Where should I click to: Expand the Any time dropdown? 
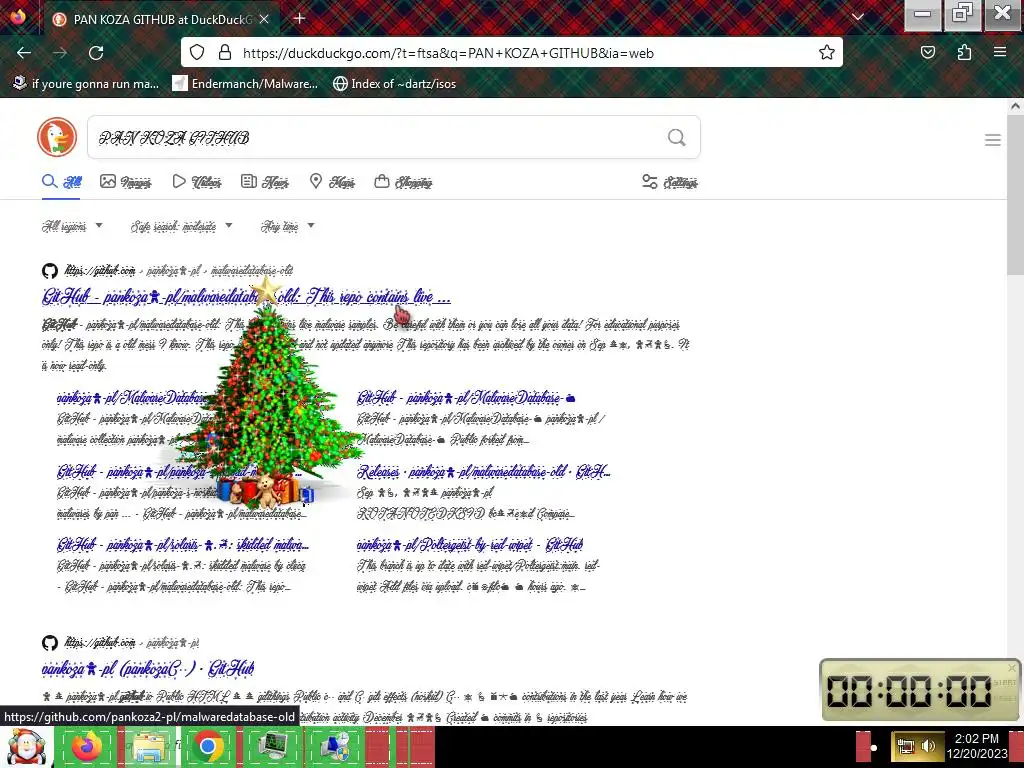pyautogui.click(x=287, y=226)
